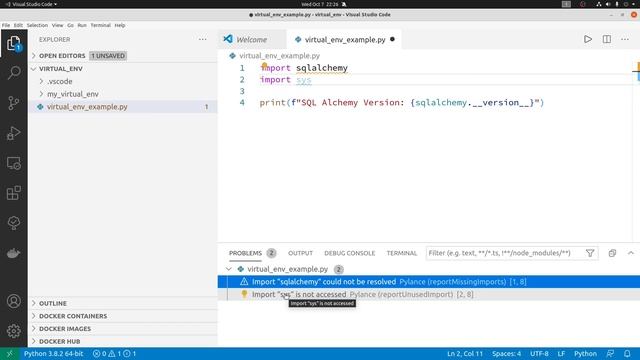Switch to the Welcome tab
640x360 pixels.
pyautogui.click(x=251, y=40)
